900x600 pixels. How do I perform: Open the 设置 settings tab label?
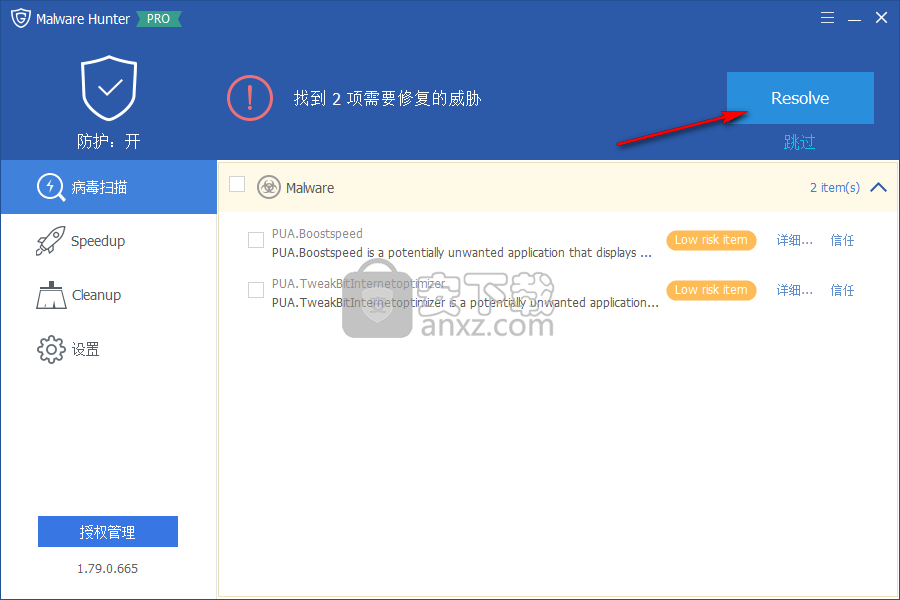tap(86, 349)
